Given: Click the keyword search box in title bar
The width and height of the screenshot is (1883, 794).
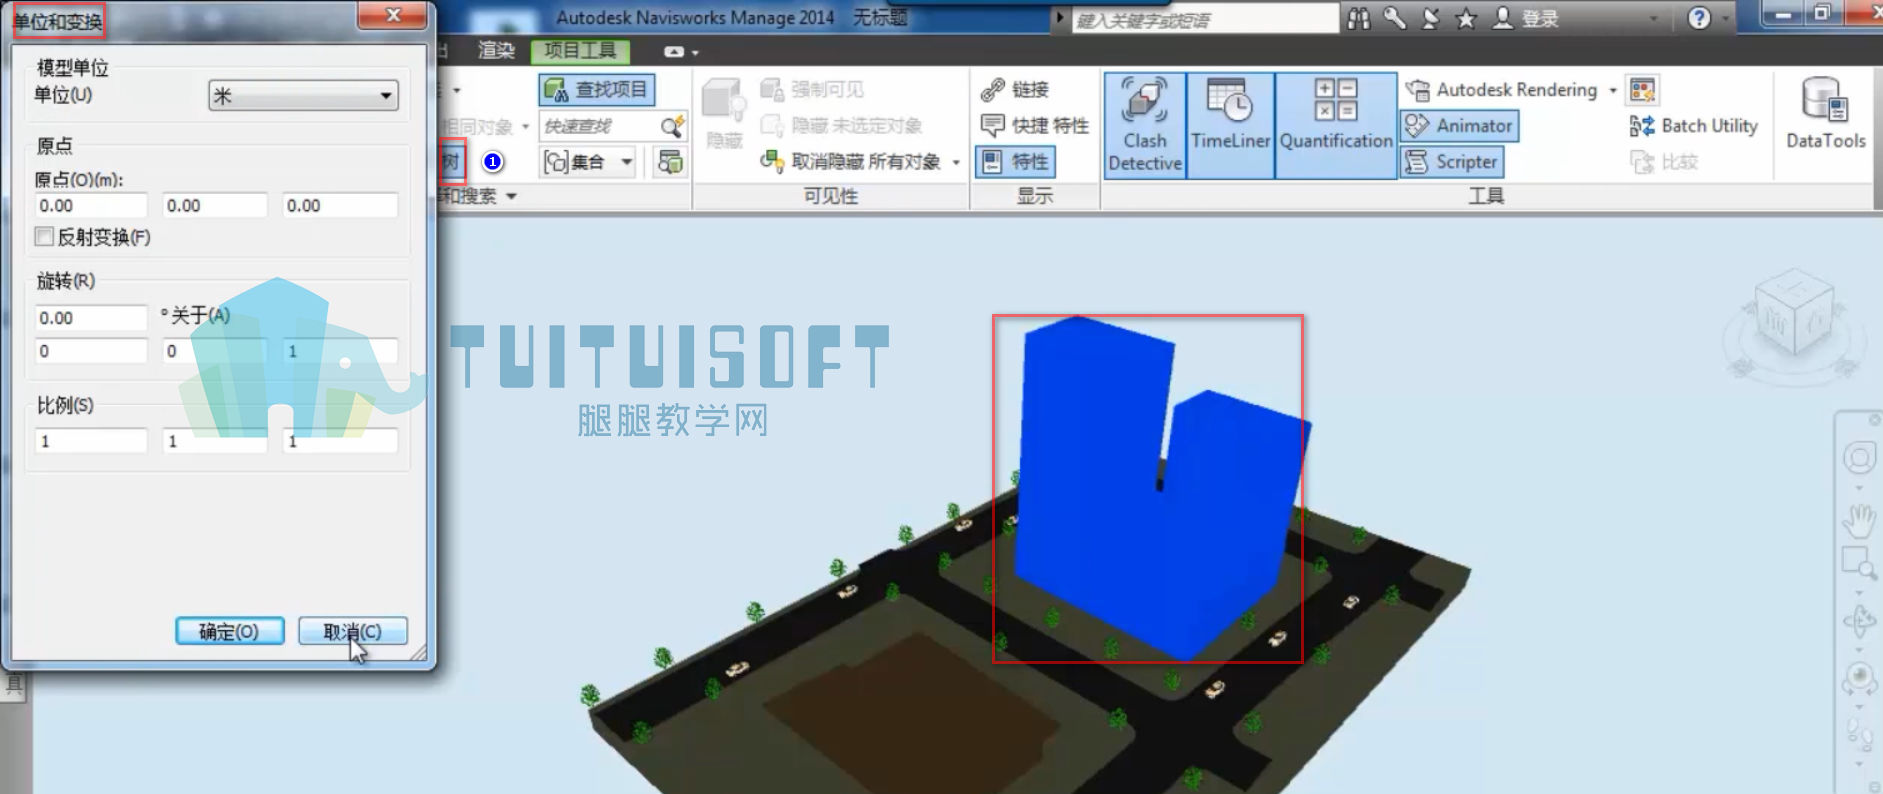Looking at the screenshot, I should [1205, 19].
